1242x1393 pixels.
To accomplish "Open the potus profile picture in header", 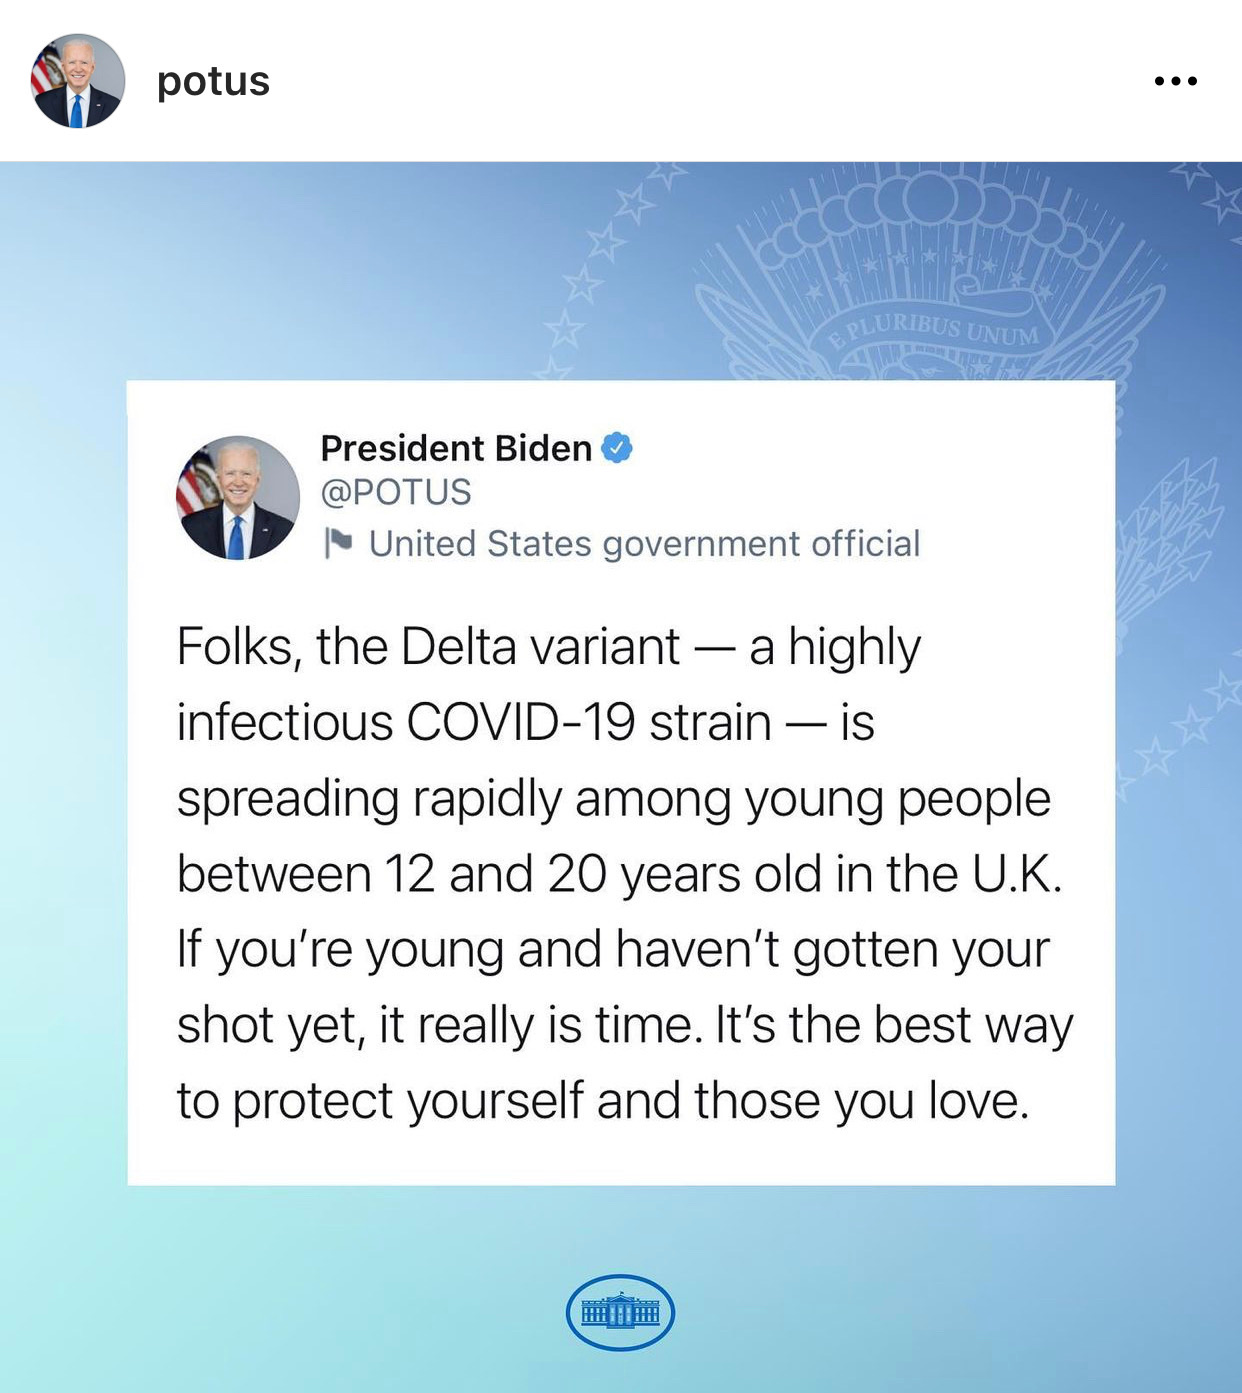I will click(78, 81).
